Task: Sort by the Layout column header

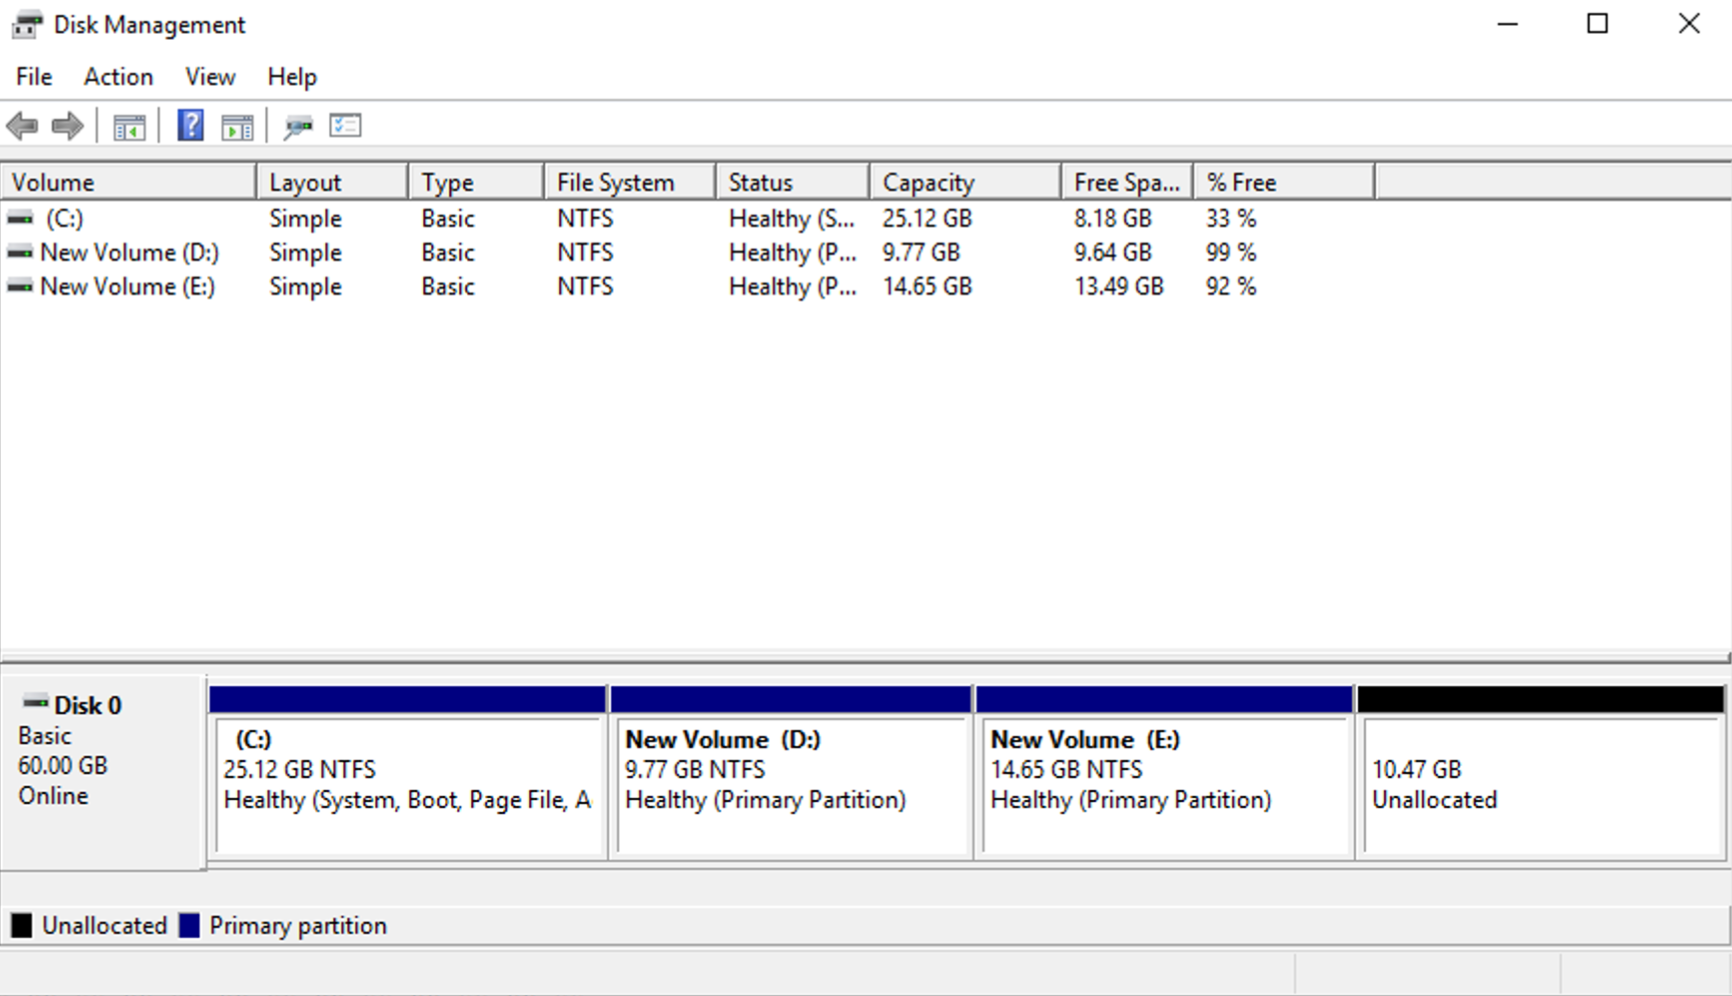Action: [332, 182]
